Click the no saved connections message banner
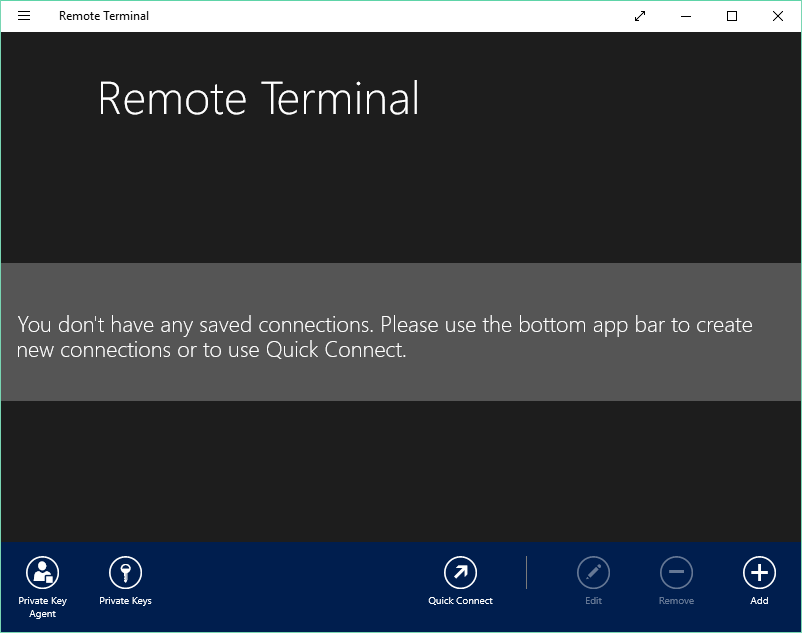 tap(400, 337)
